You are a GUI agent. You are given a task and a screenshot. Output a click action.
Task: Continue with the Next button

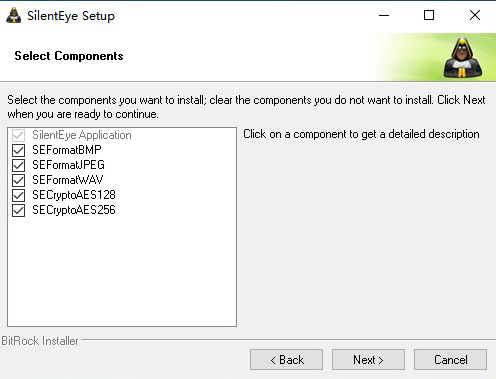coord(368,360)
